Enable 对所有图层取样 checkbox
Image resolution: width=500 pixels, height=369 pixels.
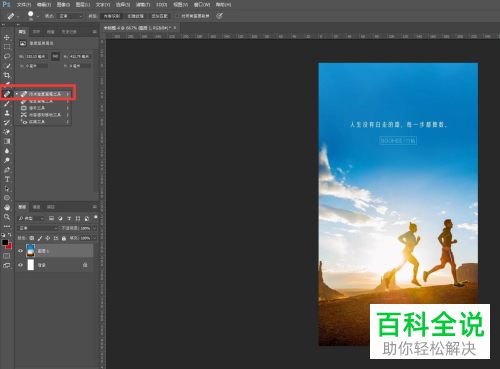coord(177,16)
